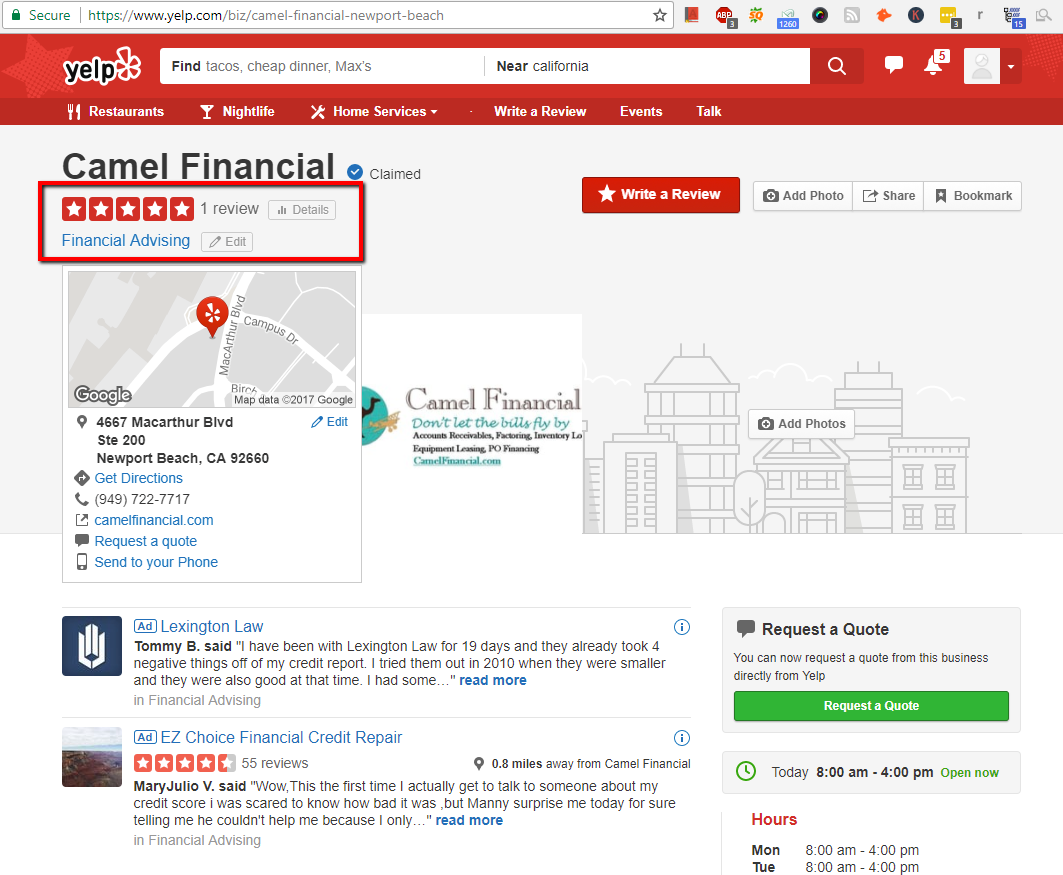Edit the business address
The width and height of the screenshot is (1063, 875).
[329, 422]
